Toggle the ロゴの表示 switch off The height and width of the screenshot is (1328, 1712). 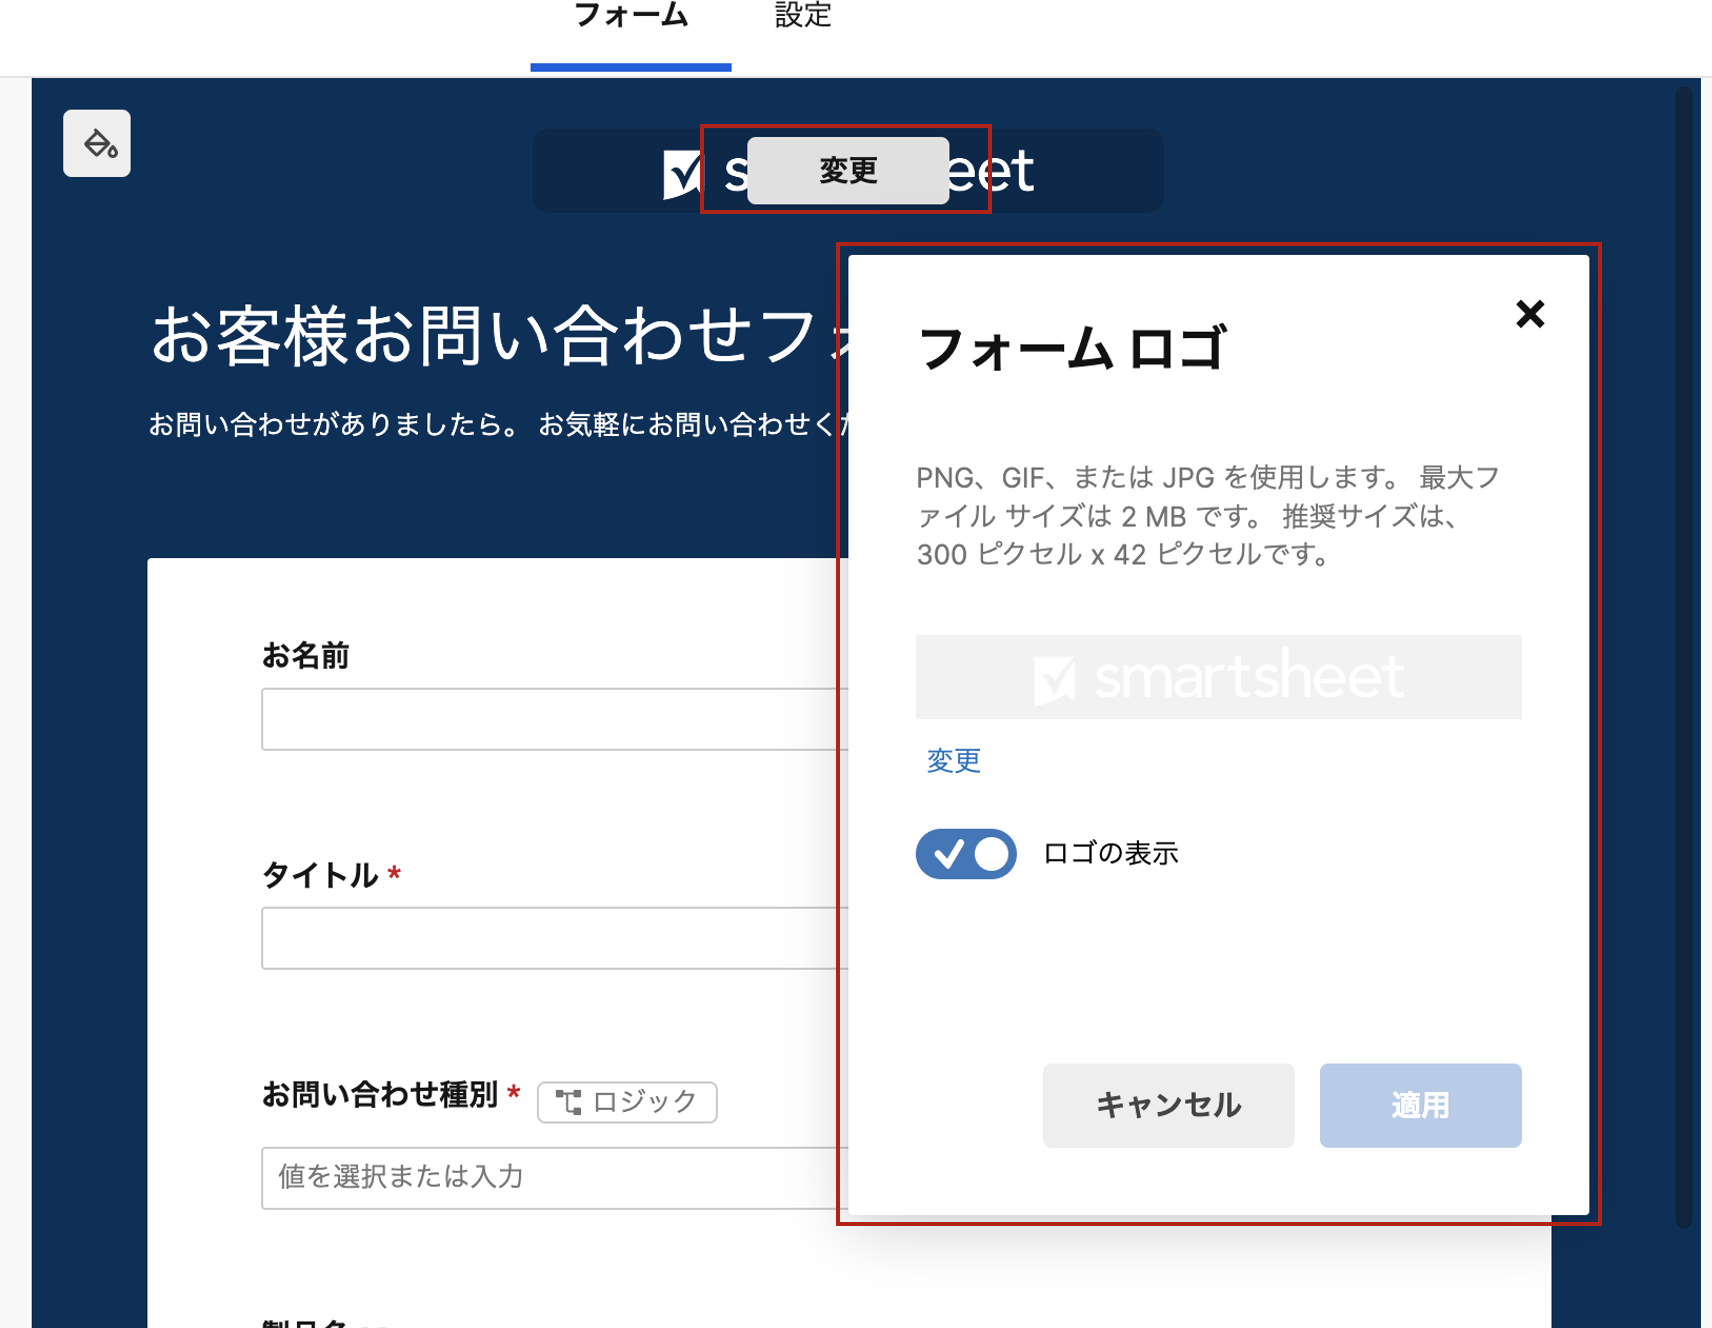966,854
